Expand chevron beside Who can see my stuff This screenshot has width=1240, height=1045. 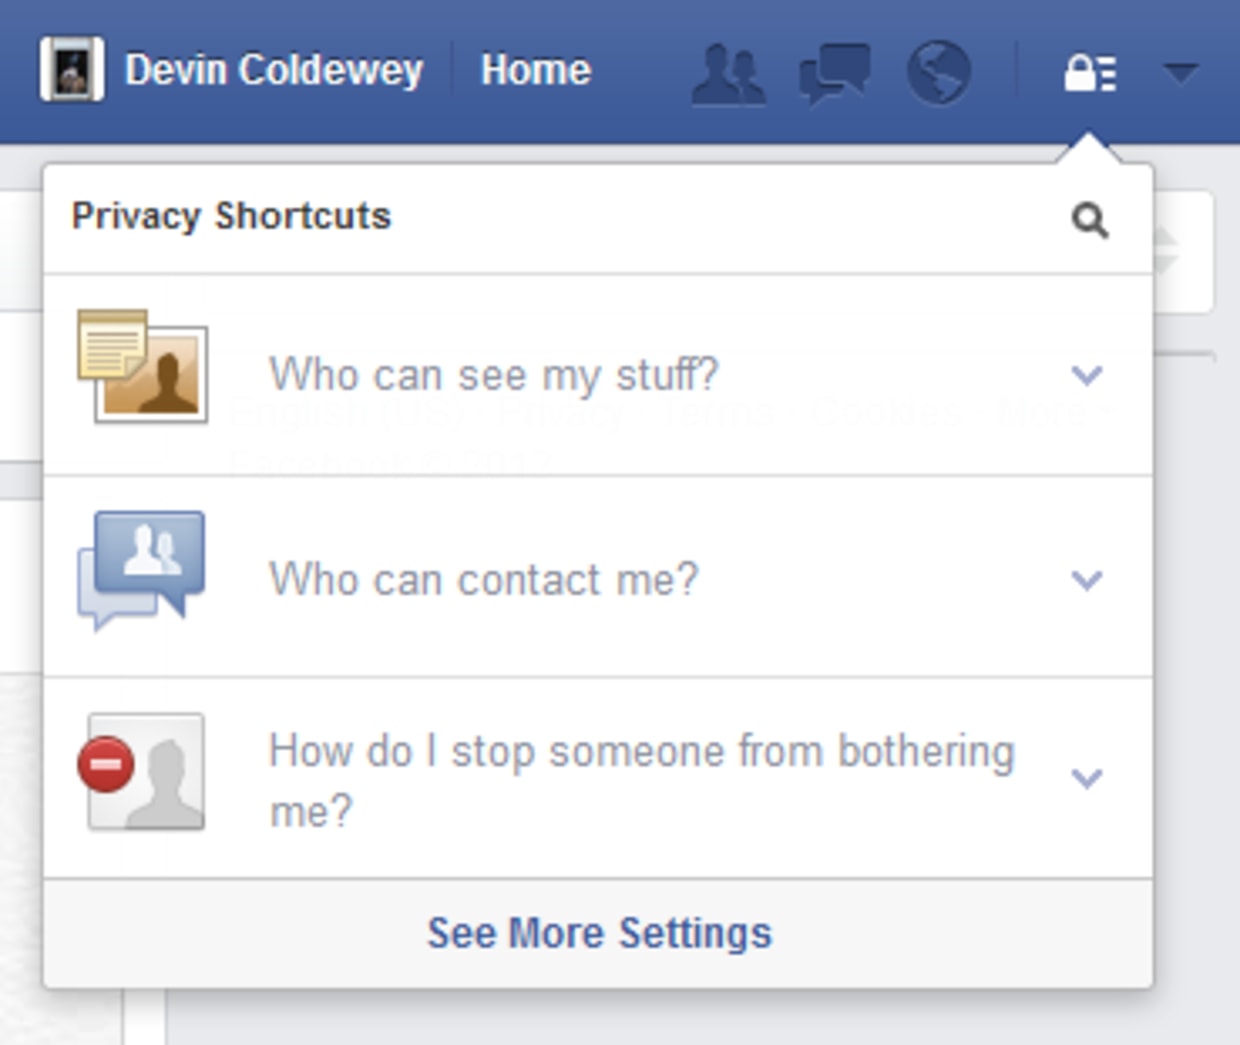point(1087,376)
